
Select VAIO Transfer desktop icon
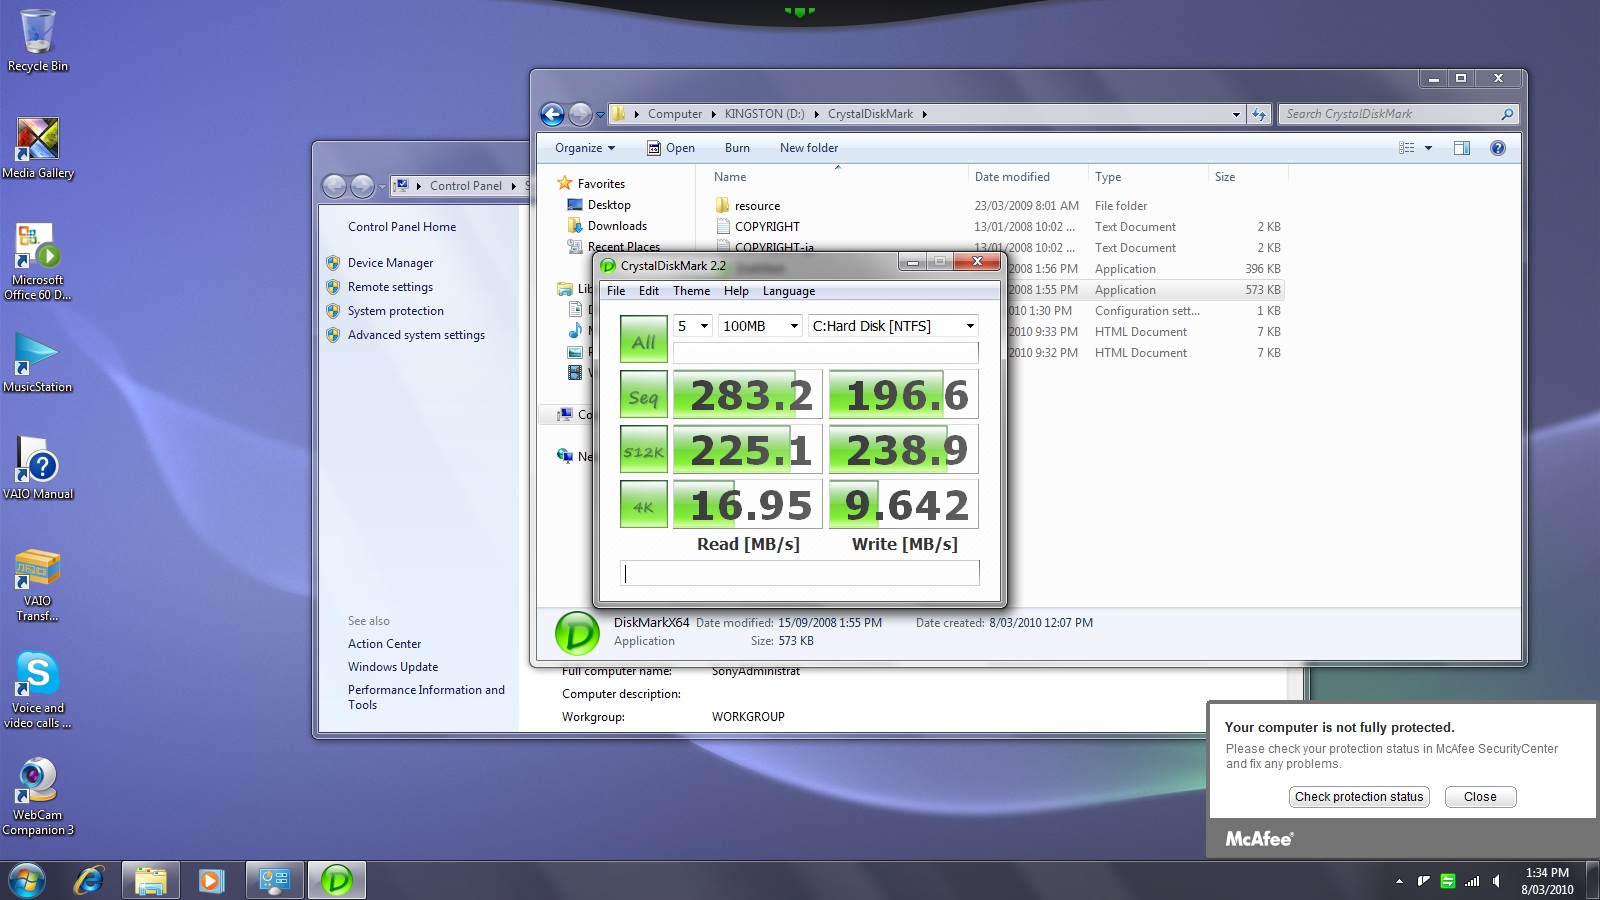(38, 585)
